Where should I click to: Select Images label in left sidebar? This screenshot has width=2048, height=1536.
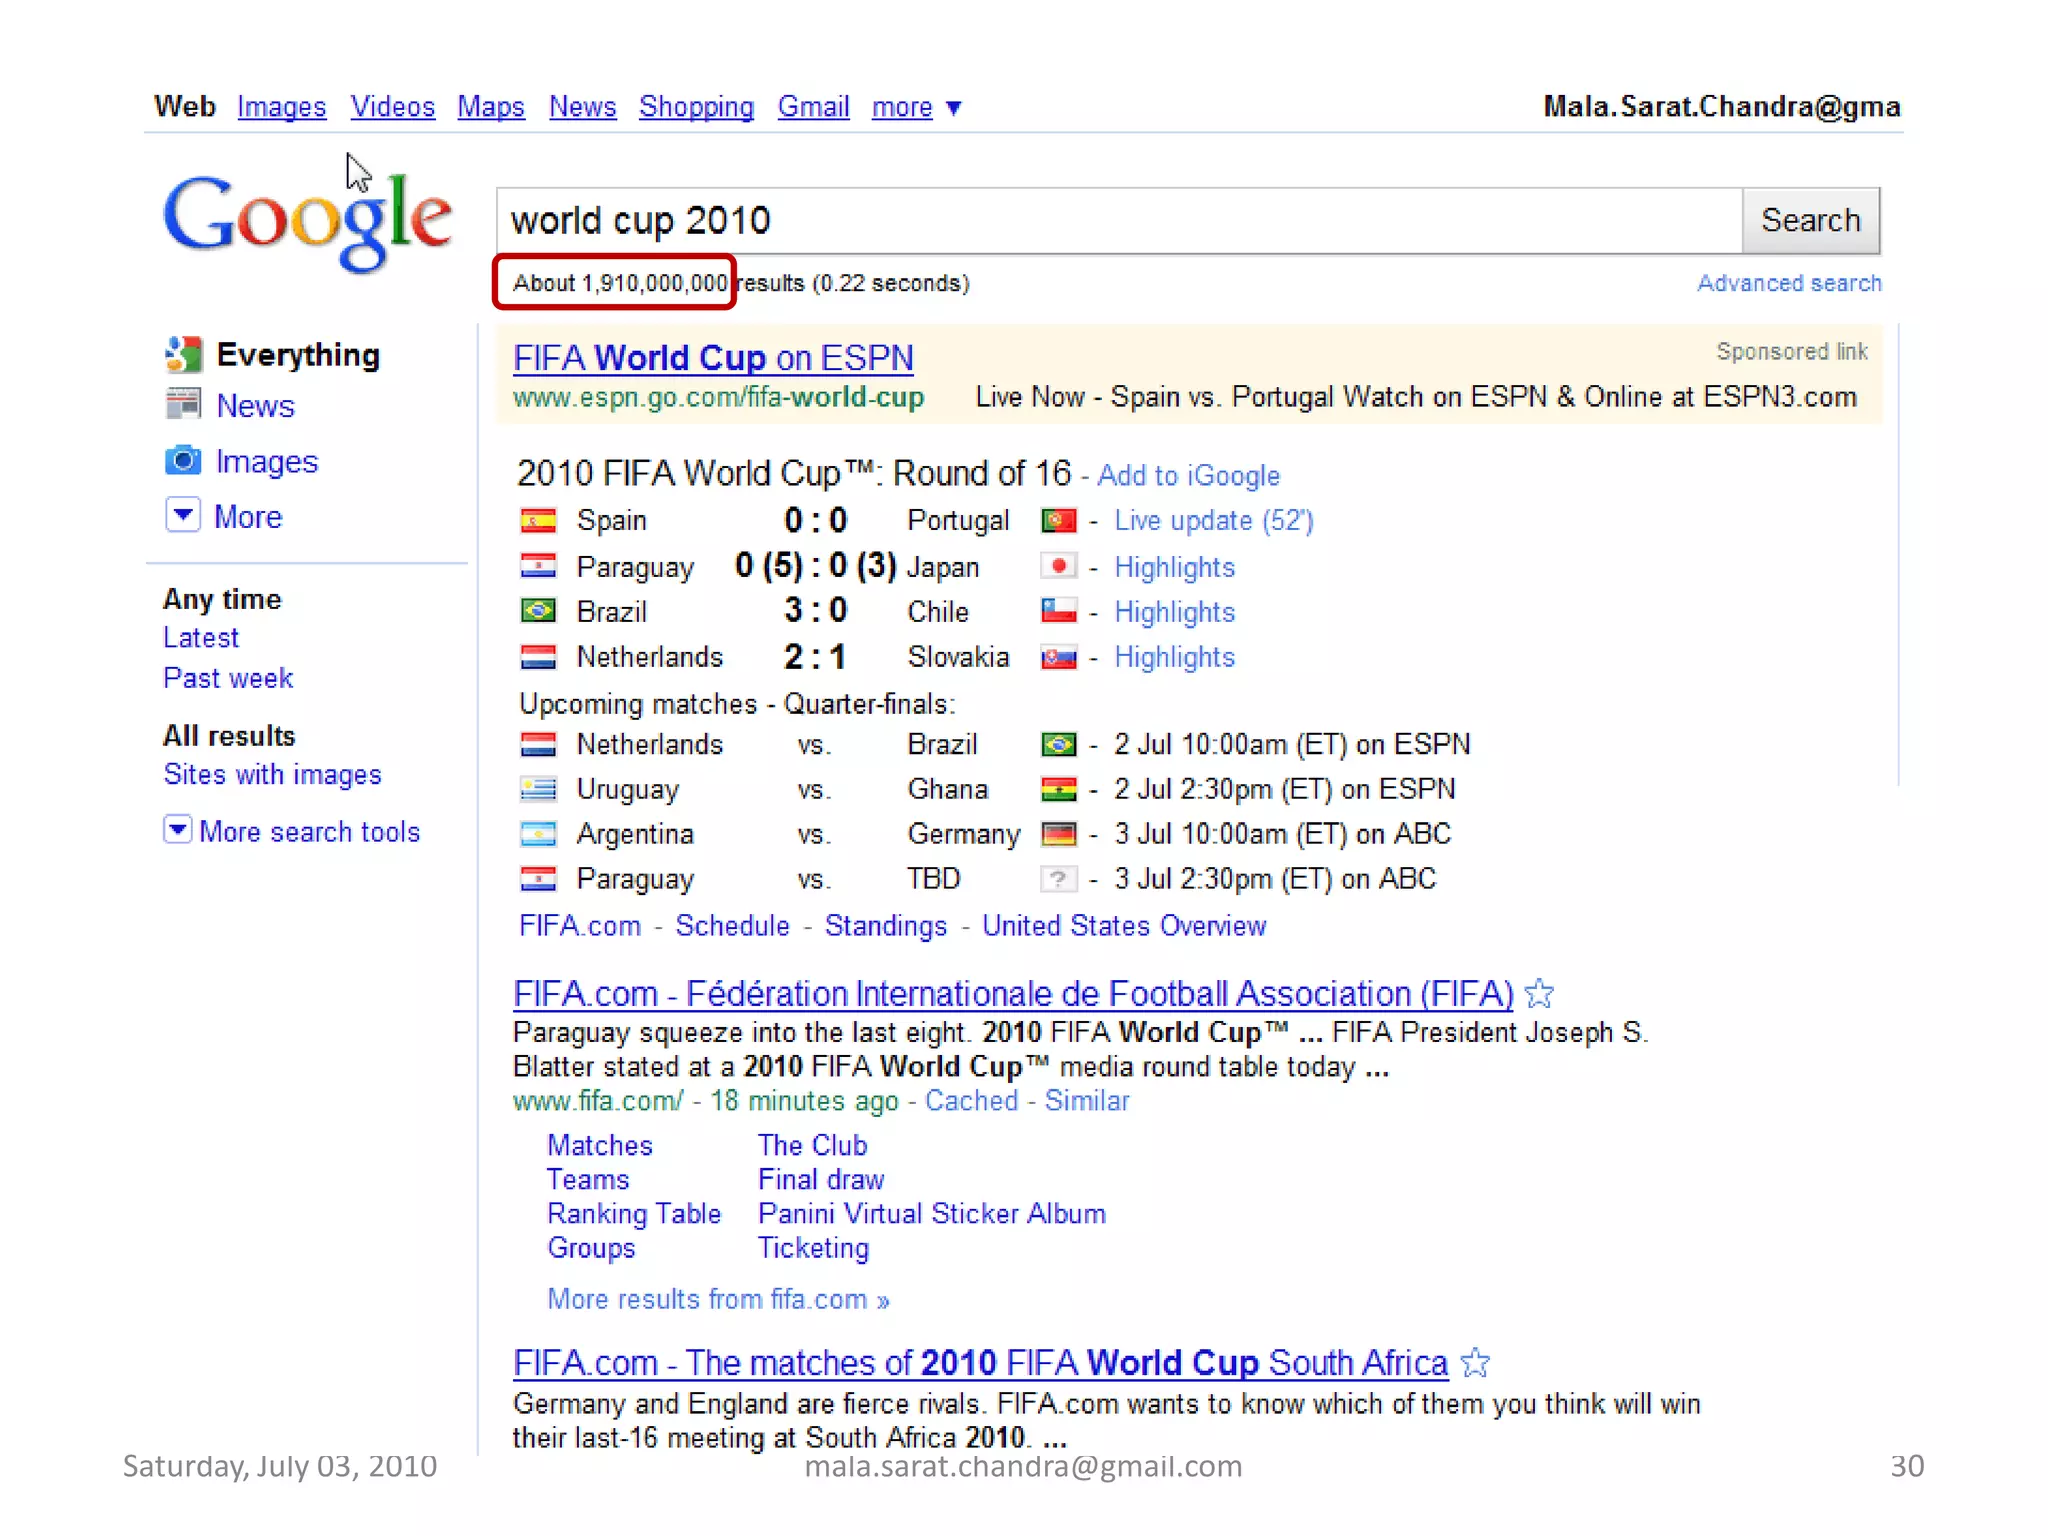pyautogui.click(x=266, y=461)
